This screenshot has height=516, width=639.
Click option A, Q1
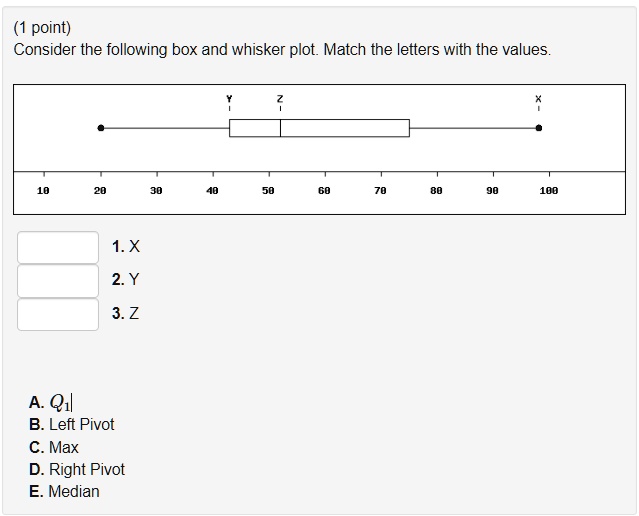point(51,402)
